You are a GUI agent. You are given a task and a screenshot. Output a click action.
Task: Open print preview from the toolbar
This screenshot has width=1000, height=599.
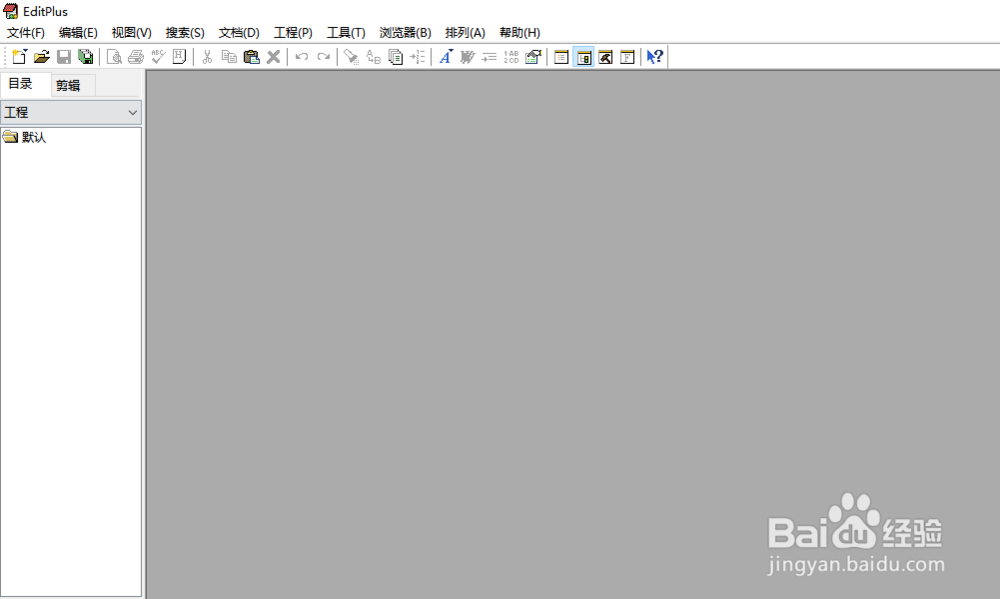pyautogui.click(x=114, y=57)
